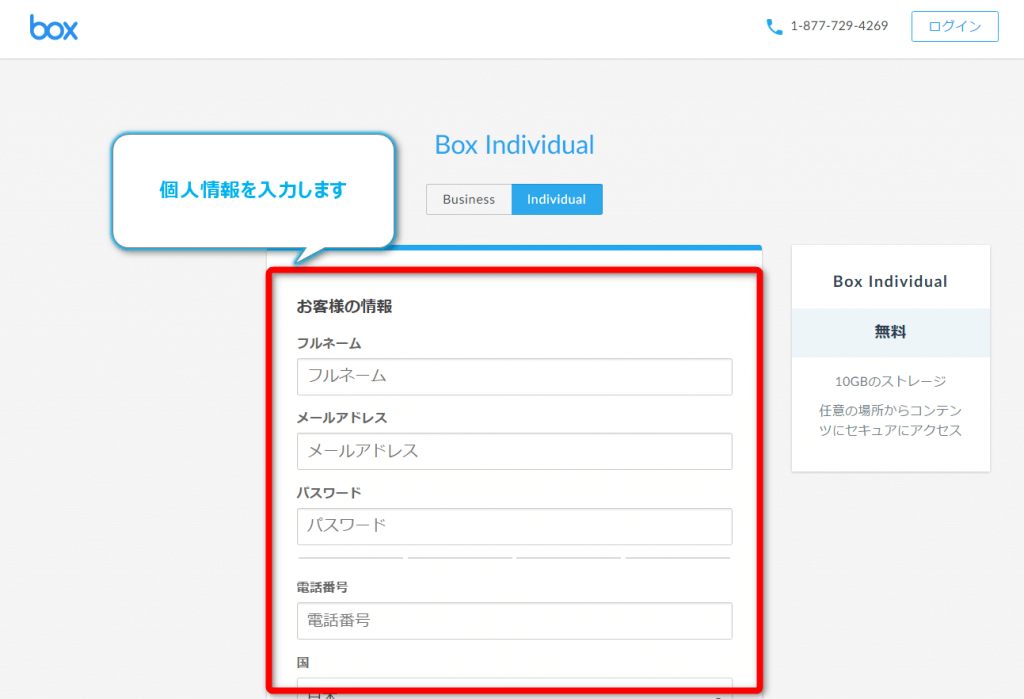Click the blue Box Individual page heading
Screen dimensions: 1024x699
click(x=514, y=145)
